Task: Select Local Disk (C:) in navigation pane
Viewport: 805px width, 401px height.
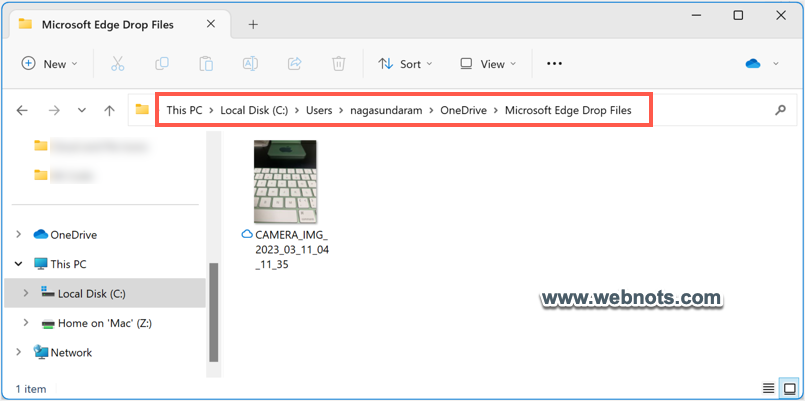Action: click(x=105, y=293)
